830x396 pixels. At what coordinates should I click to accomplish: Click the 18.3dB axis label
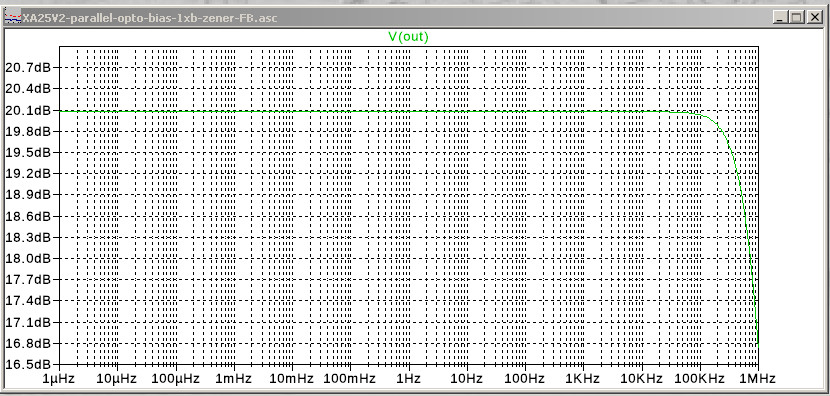click(x=28, y=237)
